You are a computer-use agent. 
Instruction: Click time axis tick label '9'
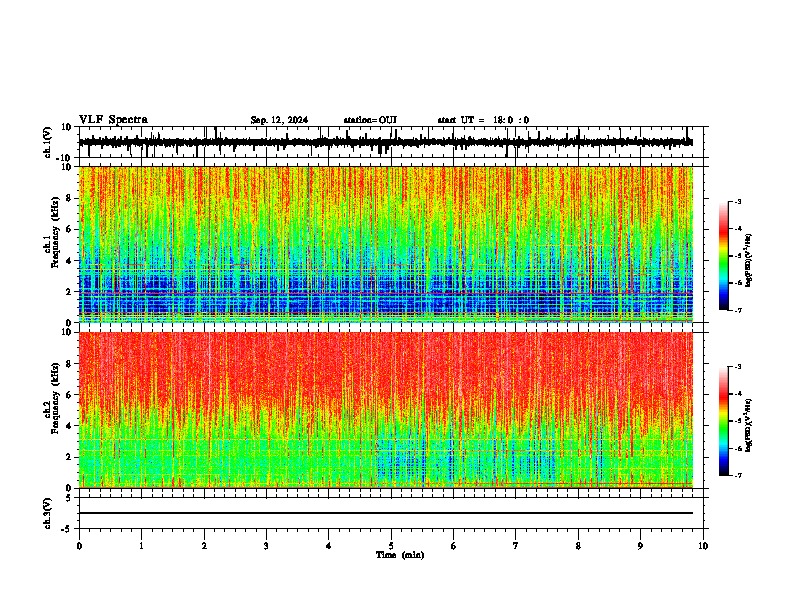pos(640,546)
